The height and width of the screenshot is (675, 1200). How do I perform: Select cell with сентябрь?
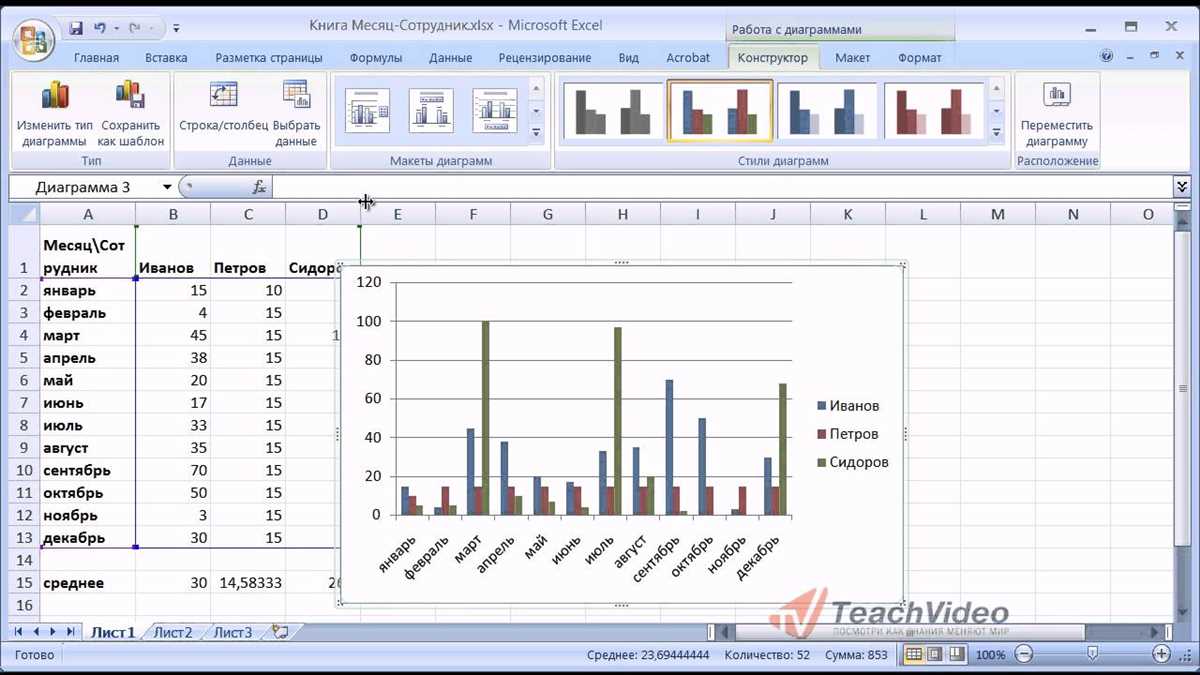pos(88,470)
